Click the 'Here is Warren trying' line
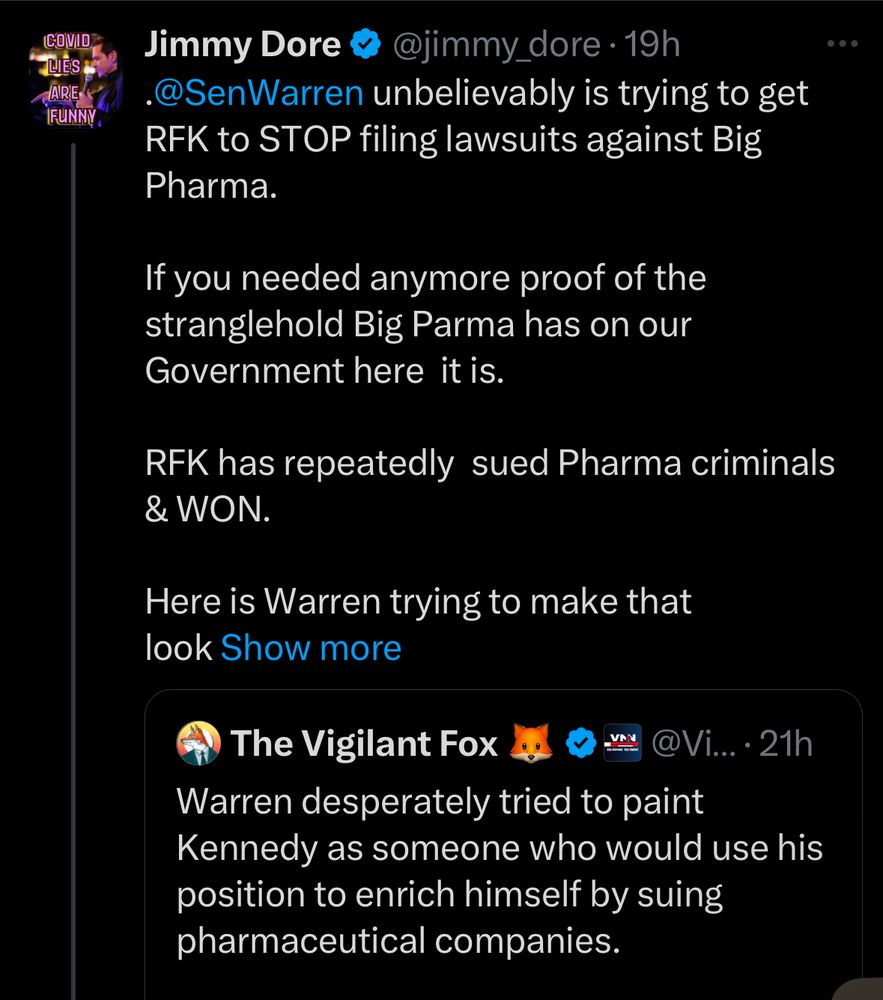This screenshot has width=883, height=1000. [418, 602]
